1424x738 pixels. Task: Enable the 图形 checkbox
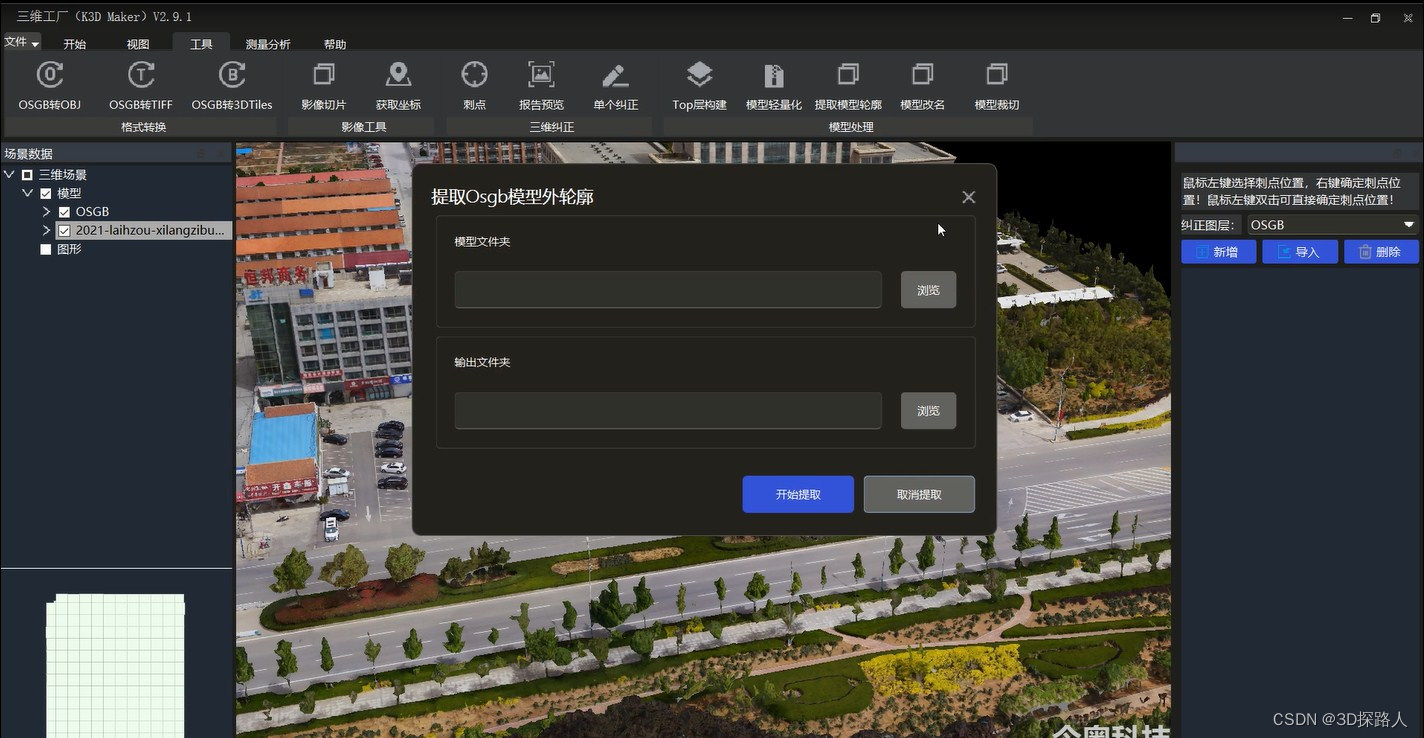[x=45, y=249]
